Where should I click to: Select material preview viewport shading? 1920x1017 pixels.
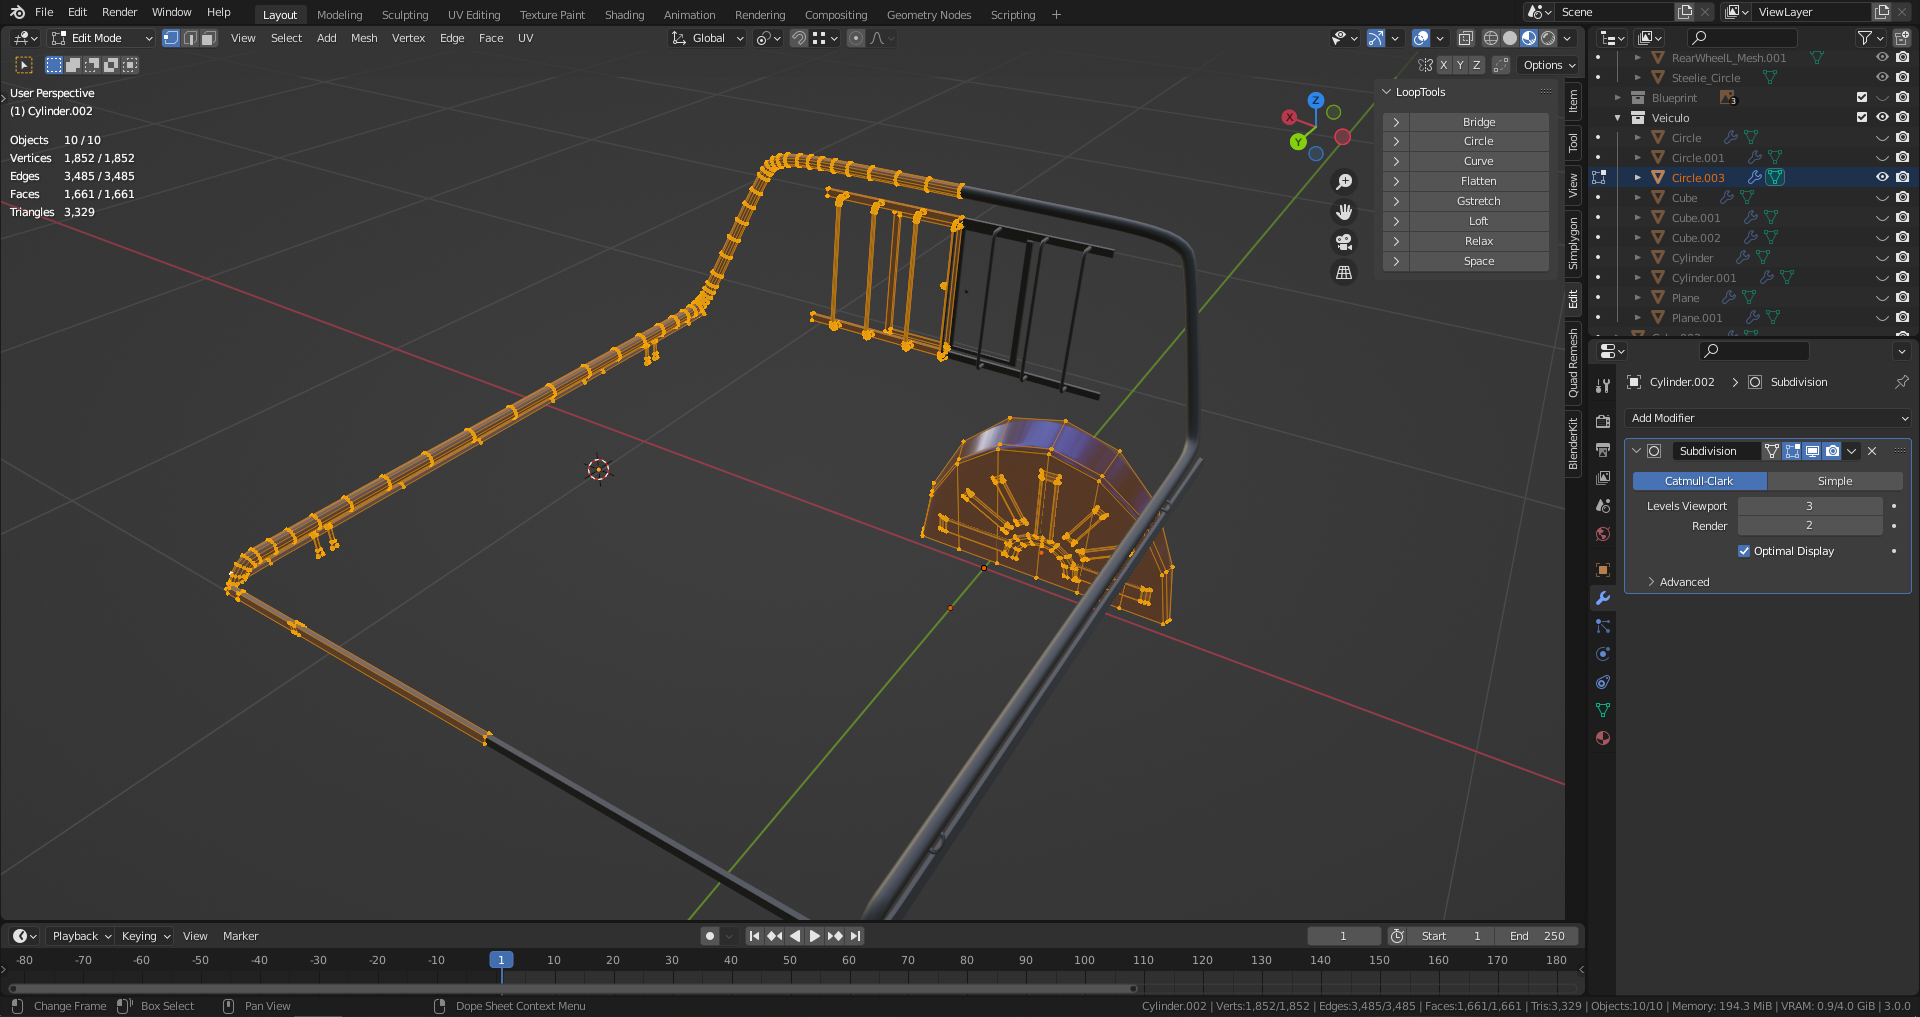click(1529, 38)
